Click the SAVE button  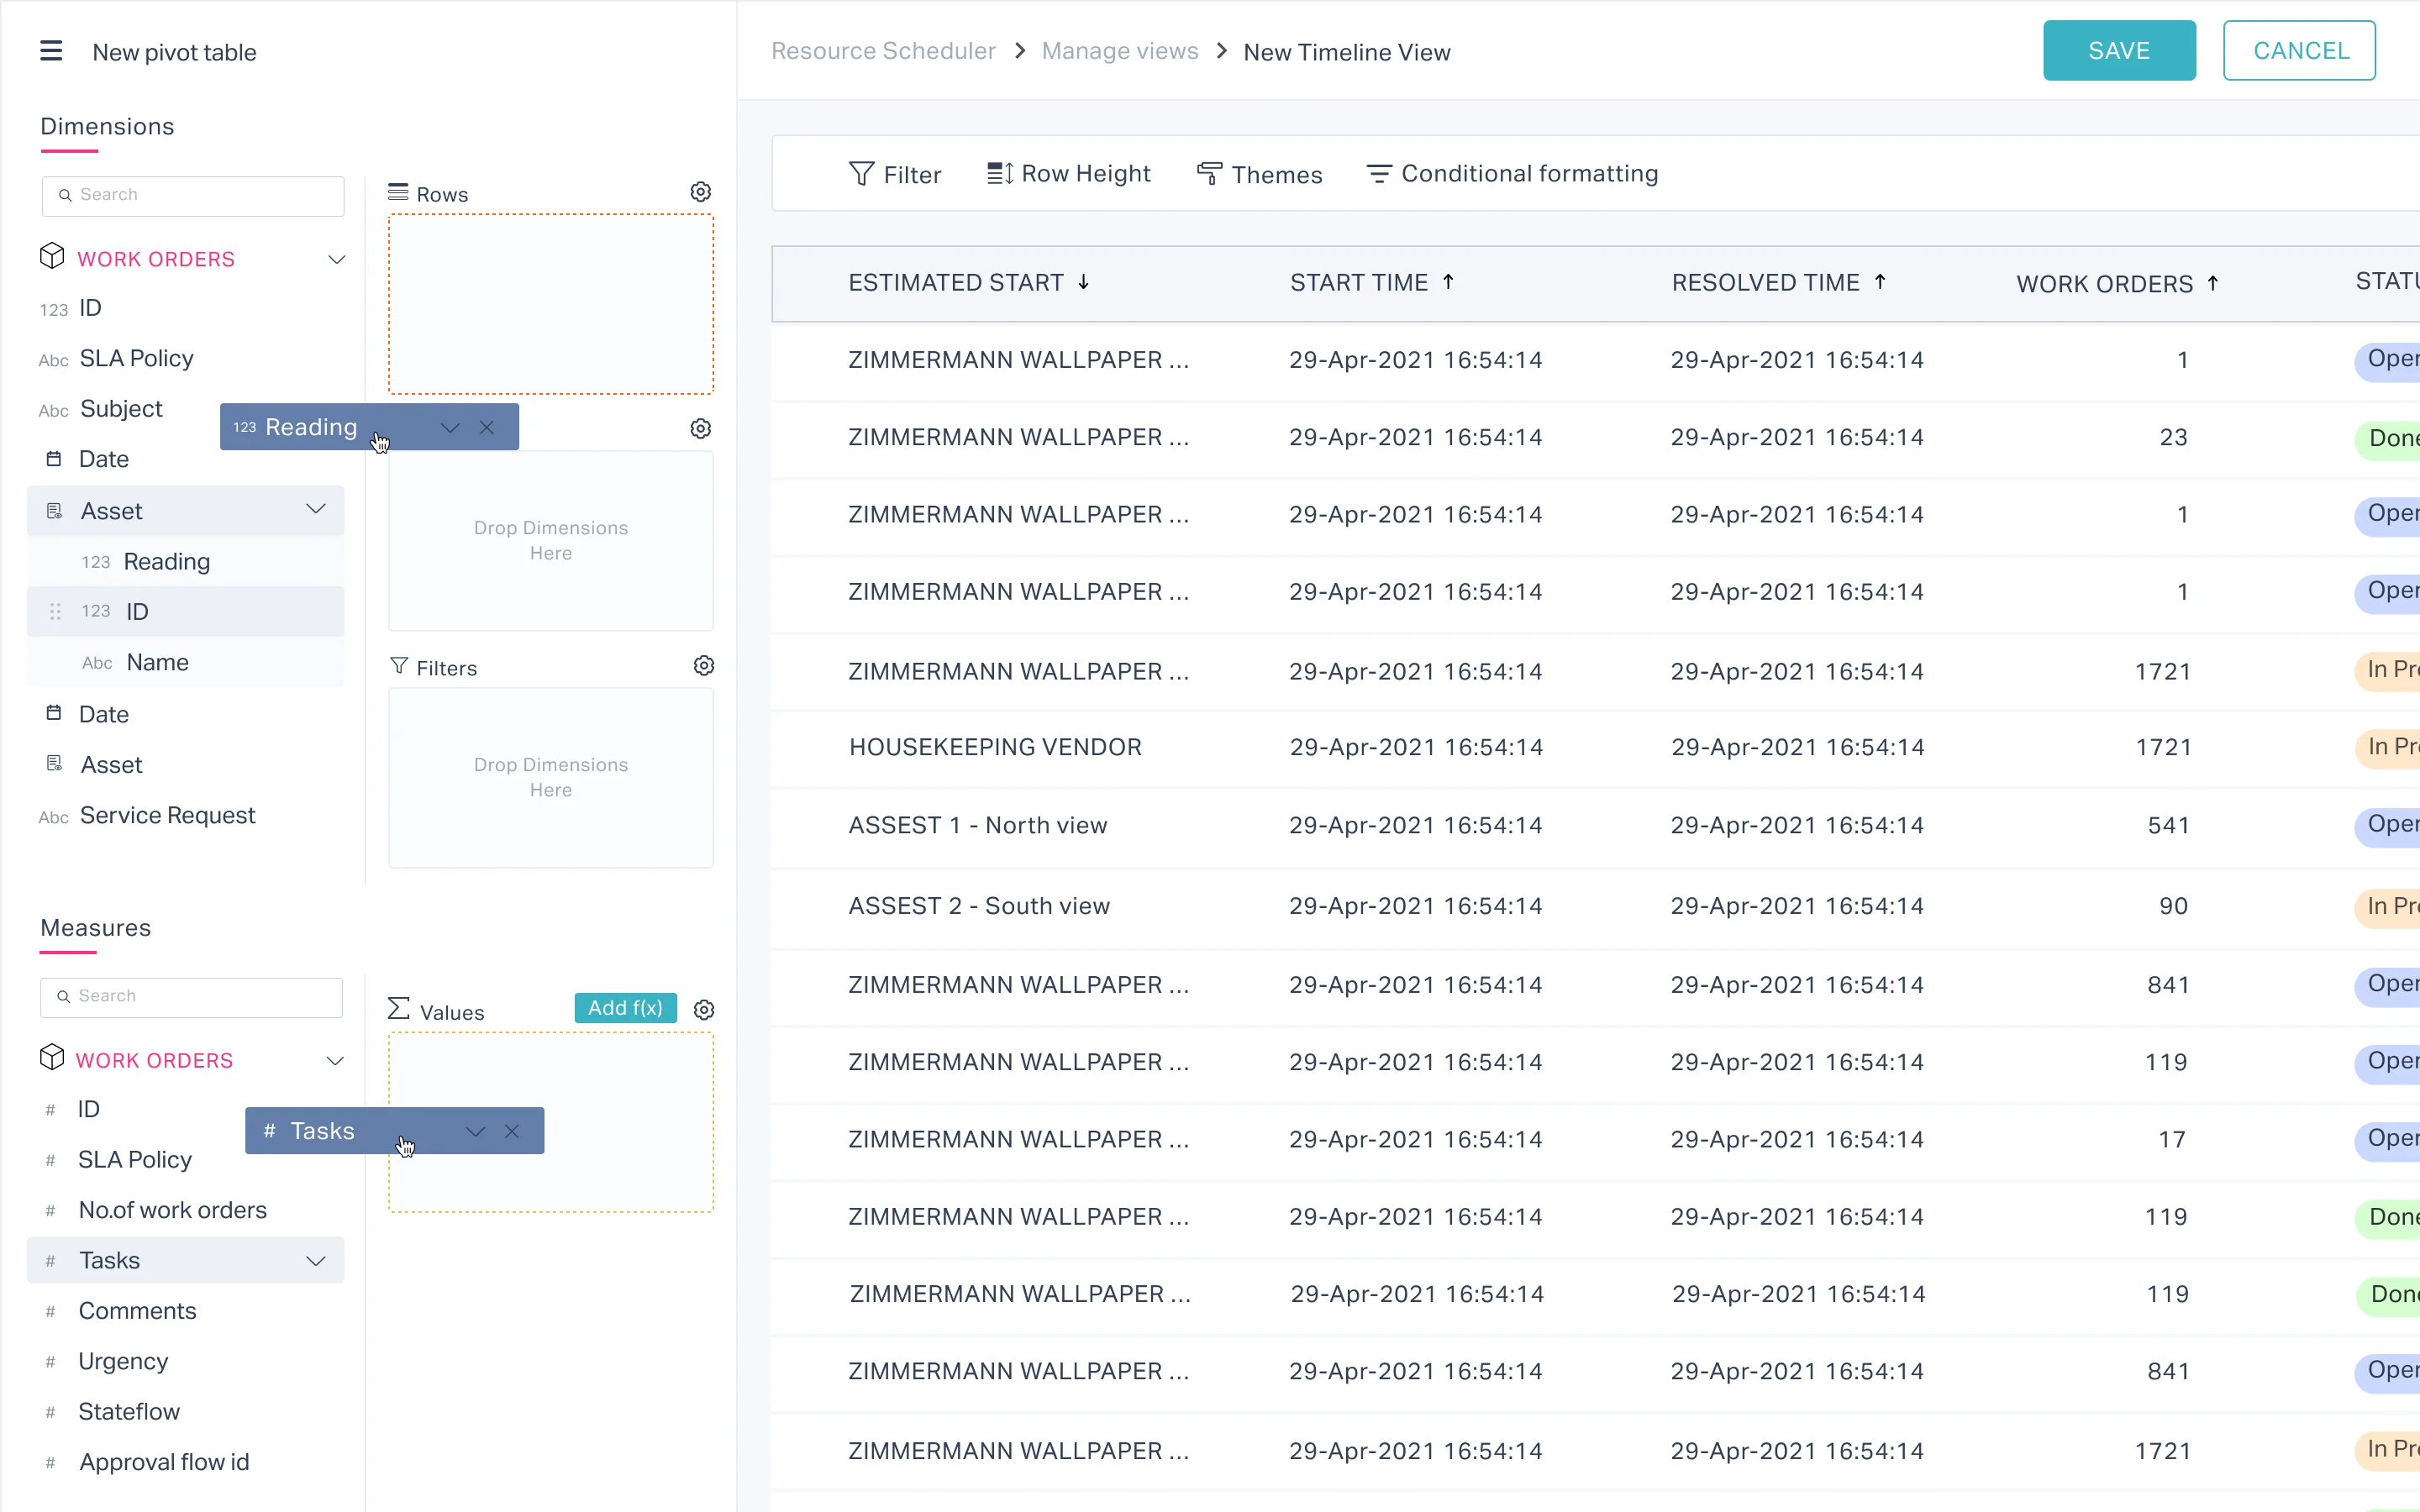click(2119, 51)
